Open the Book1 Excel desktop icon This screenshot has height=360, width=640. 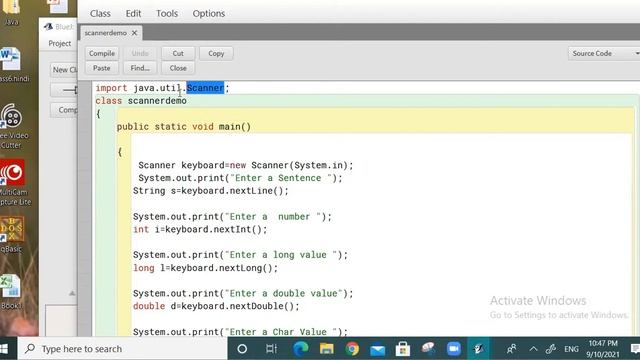(11, 291)
